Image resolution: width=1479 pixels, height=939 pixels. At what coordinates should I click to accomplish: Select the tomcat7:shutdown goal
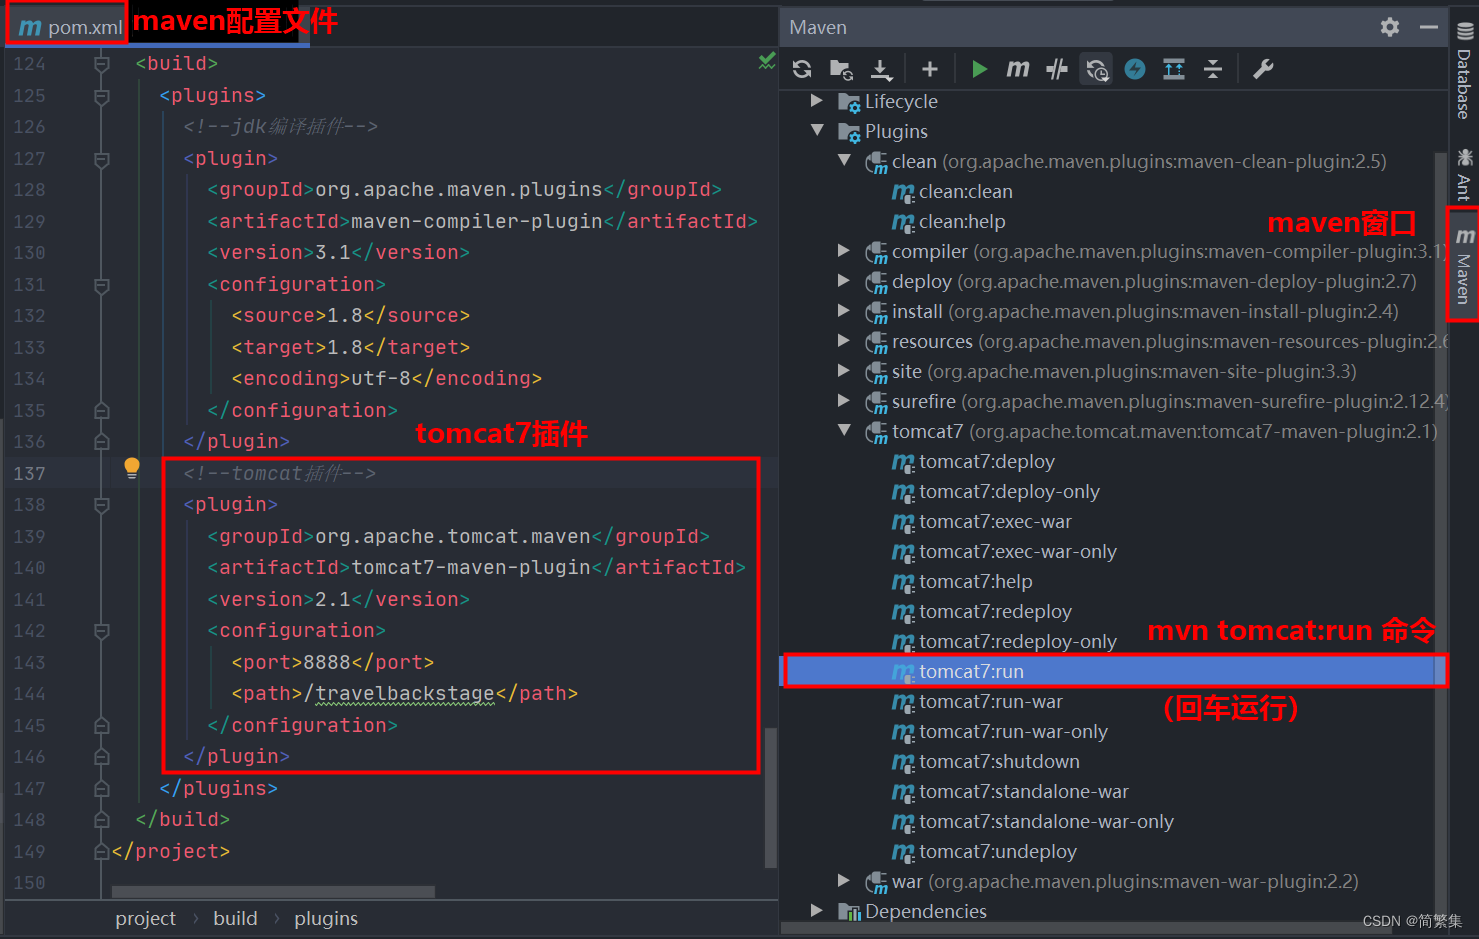pyautogui.click(x=999, y=761)
